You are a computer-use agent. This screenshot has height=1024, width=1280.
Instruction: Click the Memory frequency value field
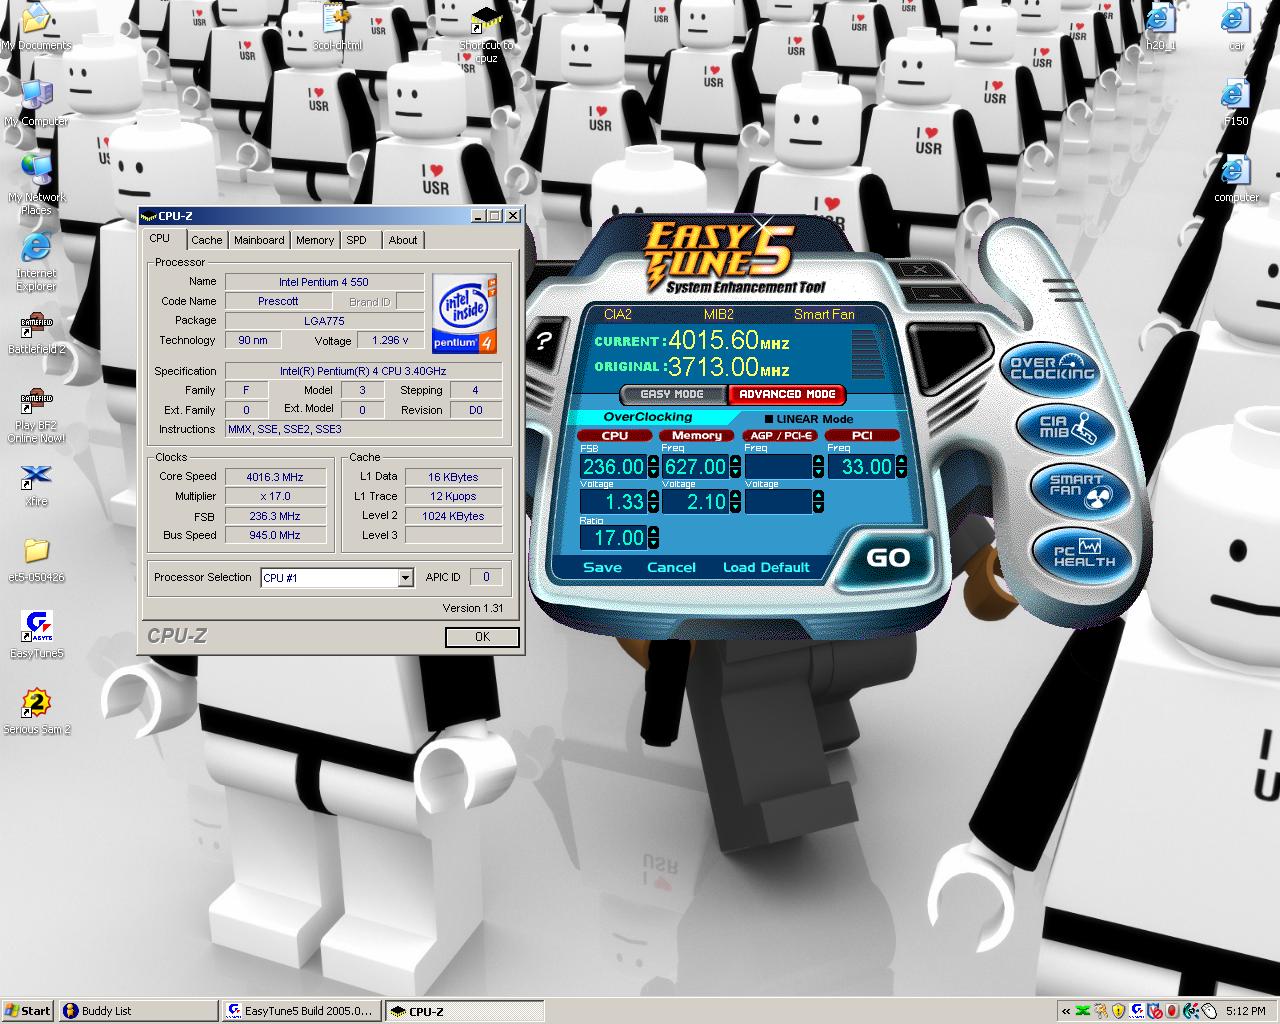[695, 467]
